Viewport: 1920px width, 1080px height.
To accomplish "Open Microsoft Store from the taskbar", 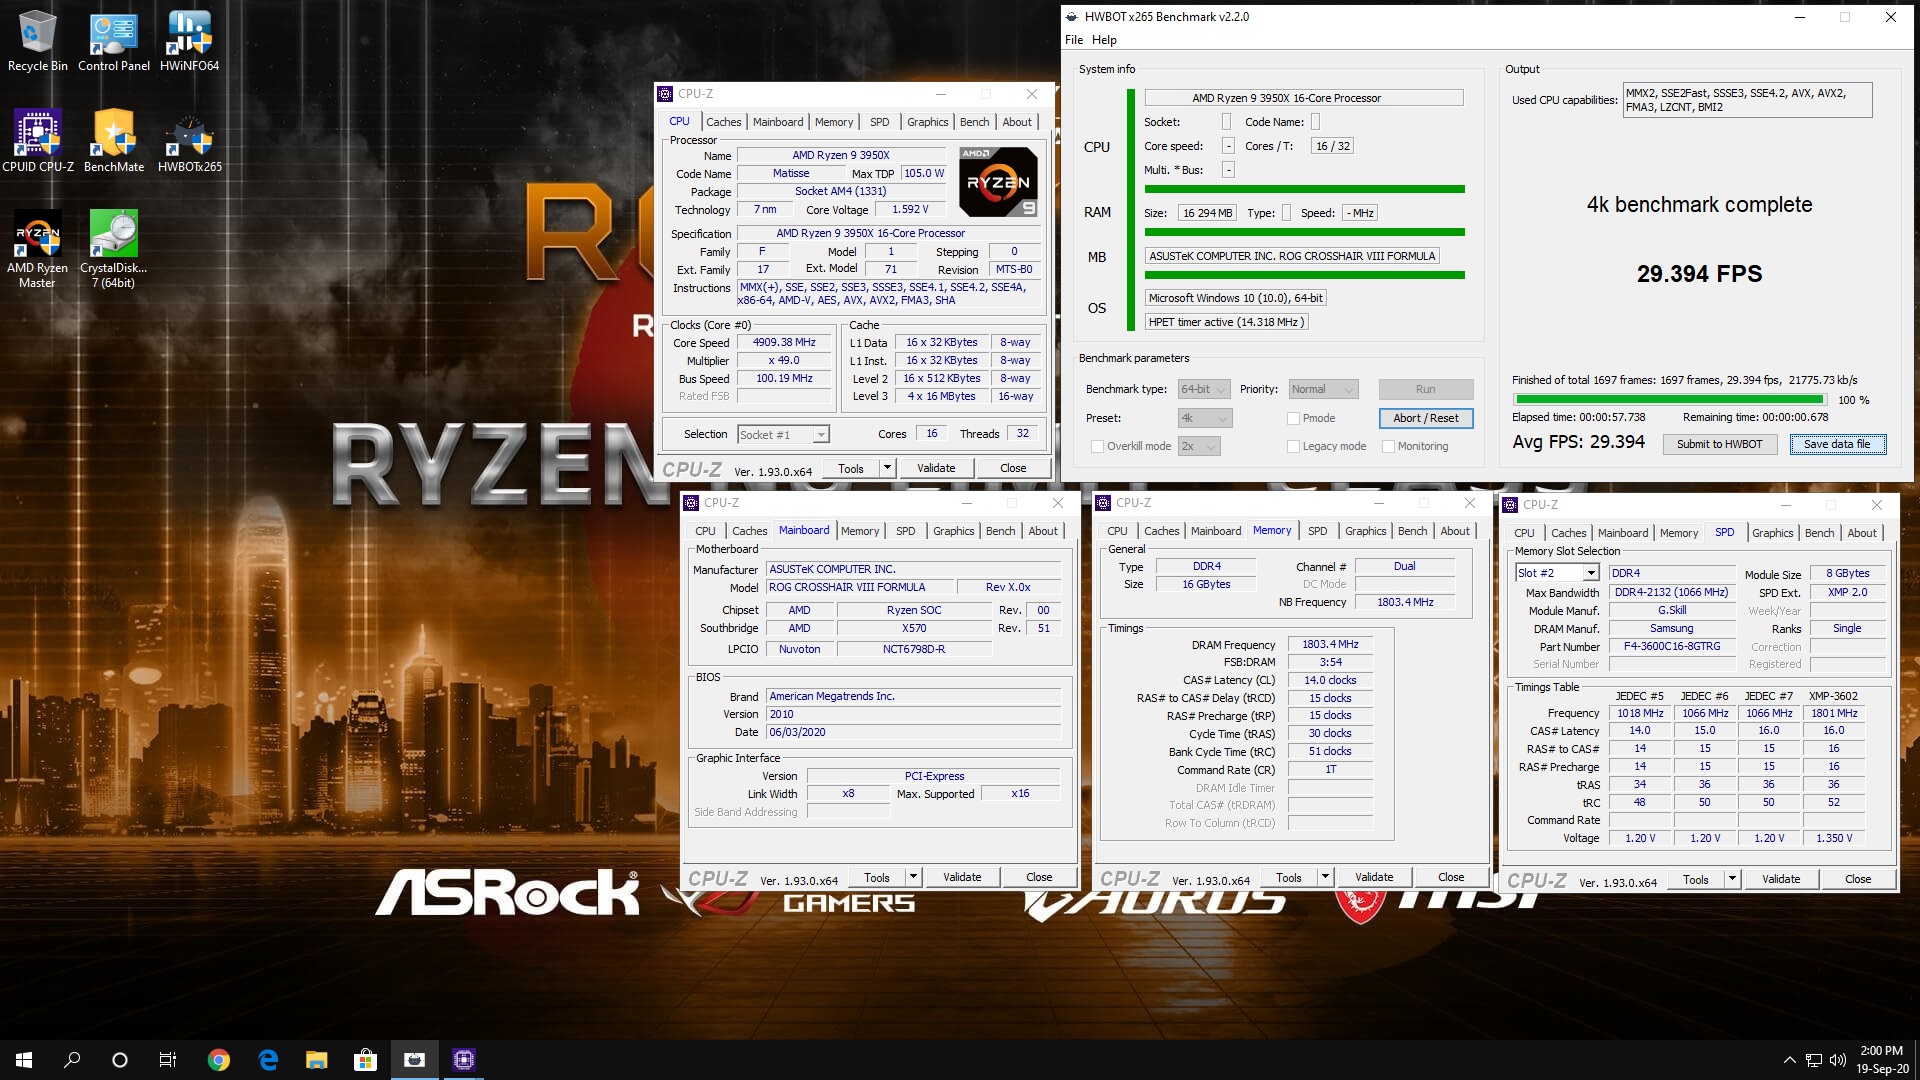I will 365,1060.
